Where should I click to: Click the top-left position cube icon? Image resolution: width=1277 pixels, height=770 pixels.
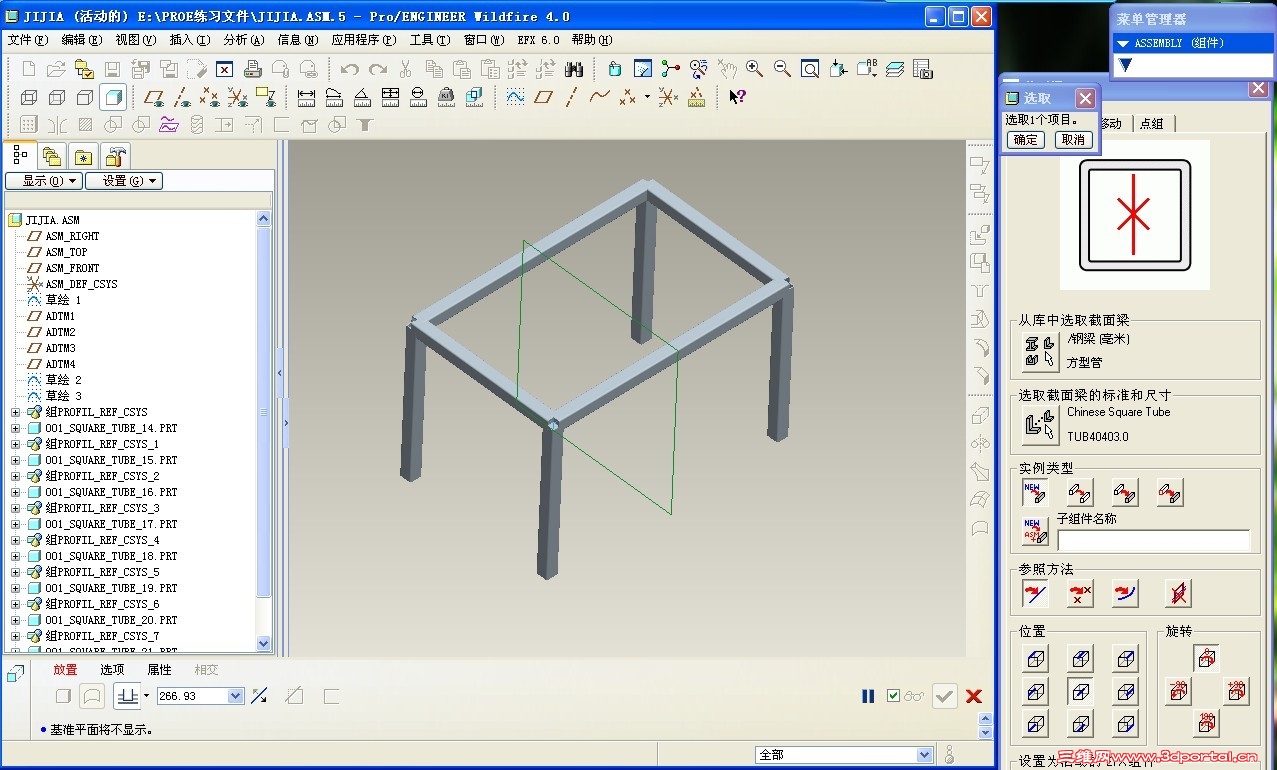(x=1036, y=658)
